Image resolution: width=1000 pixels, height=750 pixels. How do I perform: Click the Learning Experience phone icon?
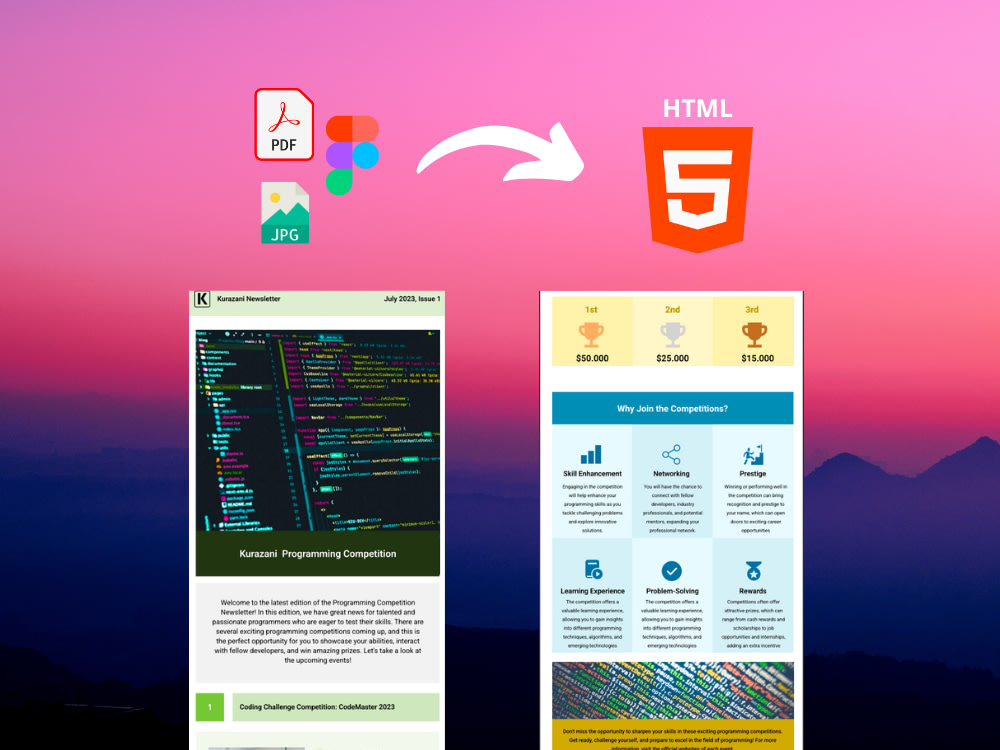[x=593, y=570]
